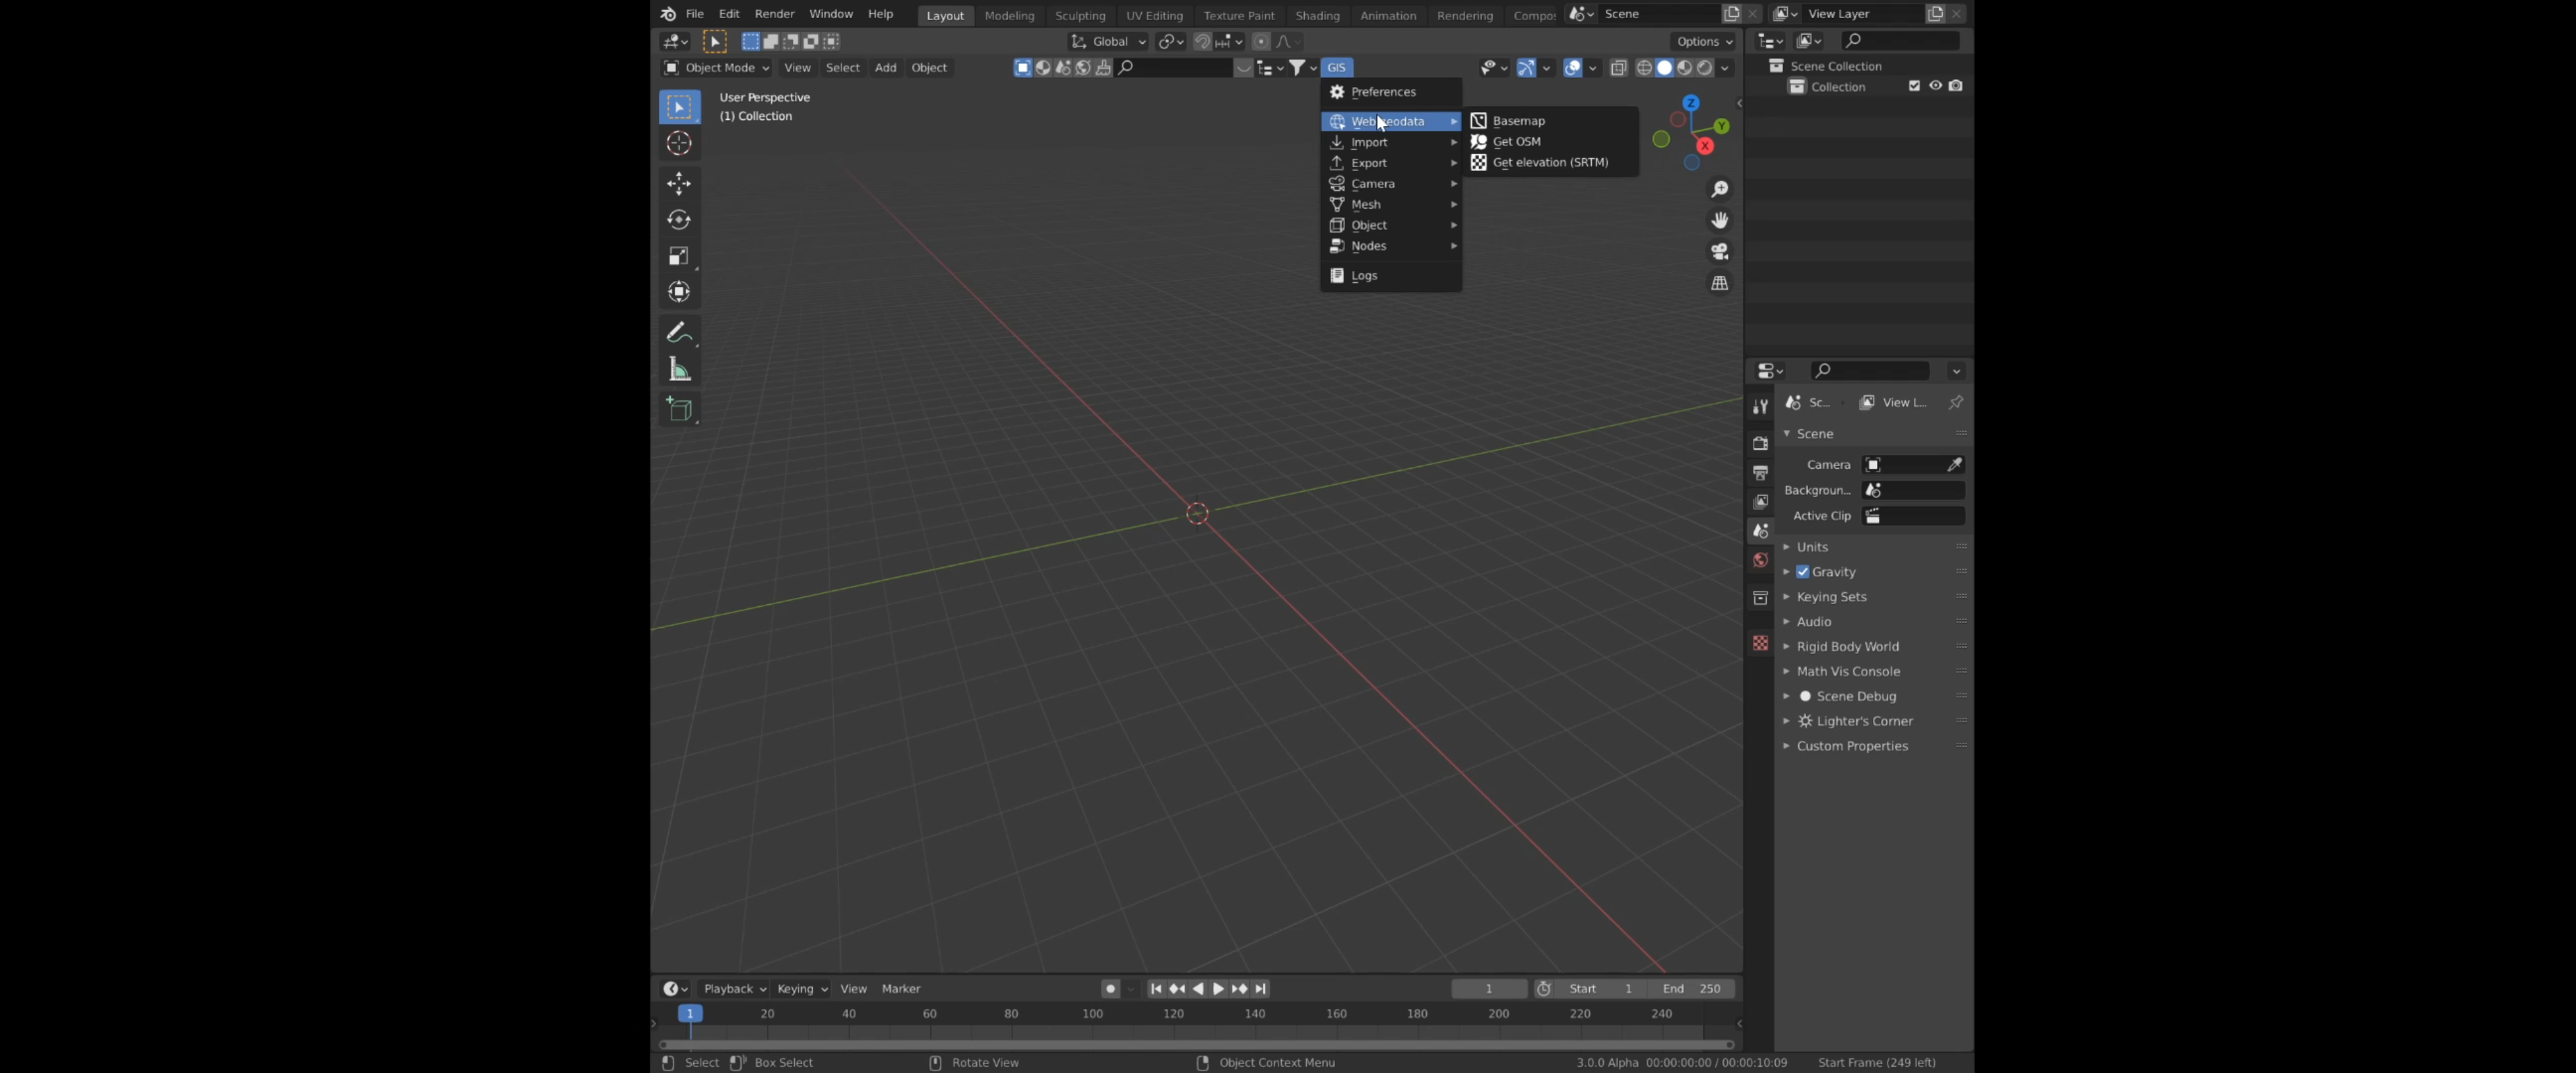Viewport: 2576px width, 1073px height.
Task: Toggle camera view in viewport
Action: [x=1719, y=252]
